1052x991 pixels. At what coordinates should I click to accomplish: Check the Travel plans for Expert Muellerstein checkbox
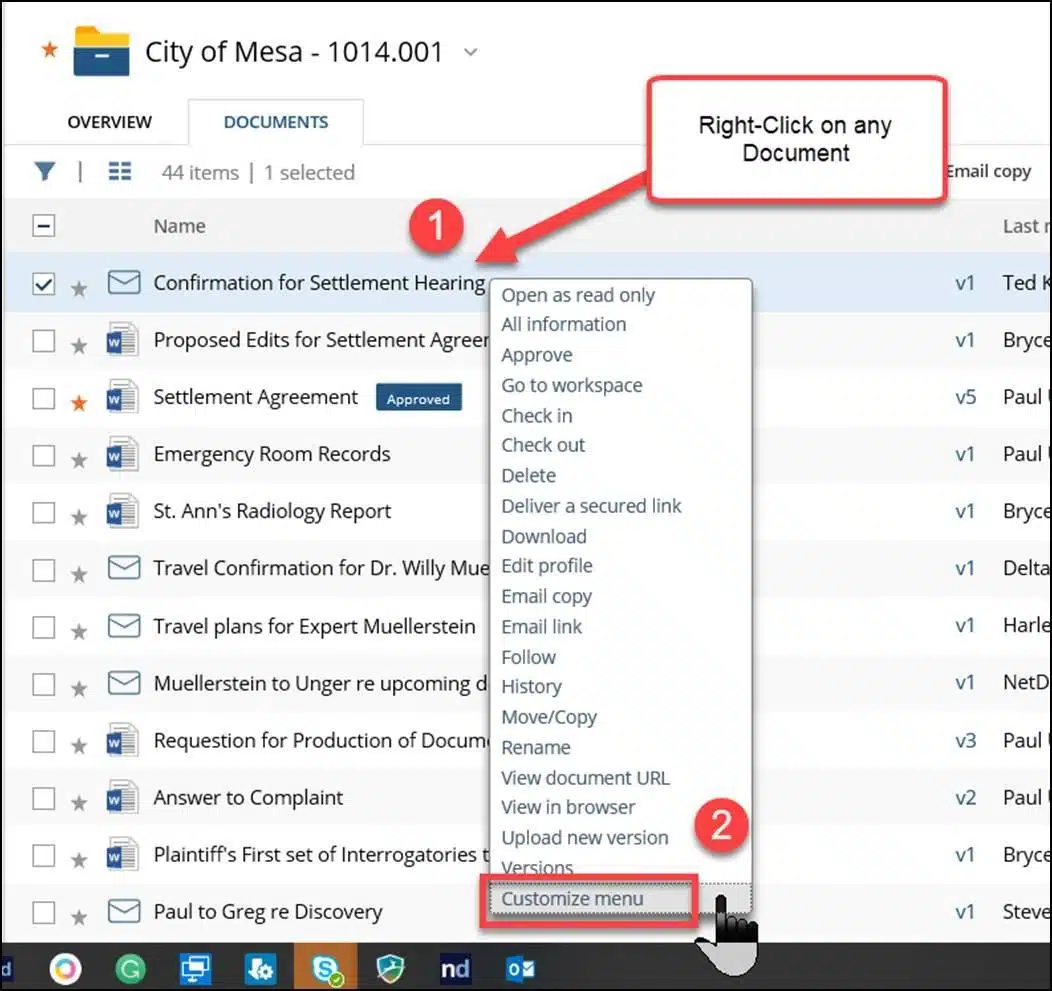[x=44, y=627]
